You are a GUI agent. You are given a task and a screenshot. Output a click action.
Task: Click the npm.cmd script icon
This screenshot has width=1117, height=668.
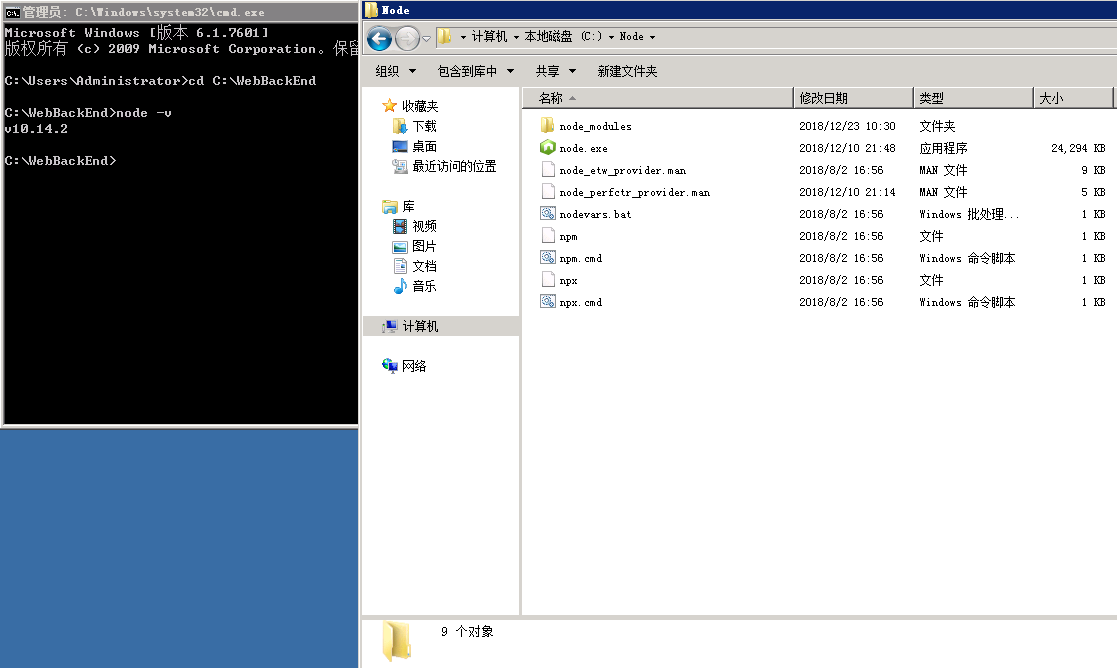547,258
